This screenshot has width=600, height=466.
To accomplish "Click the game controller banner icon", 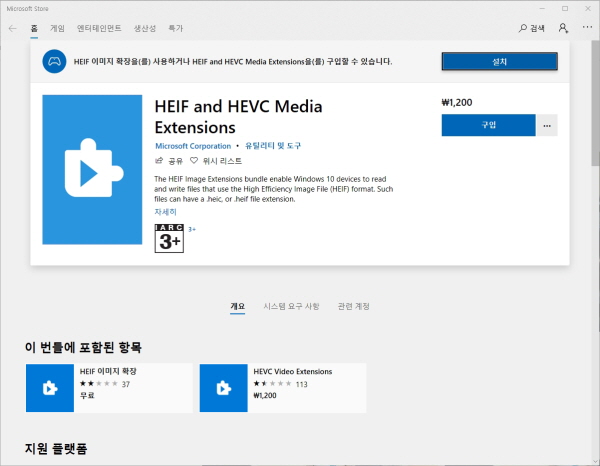I will 54,61.
